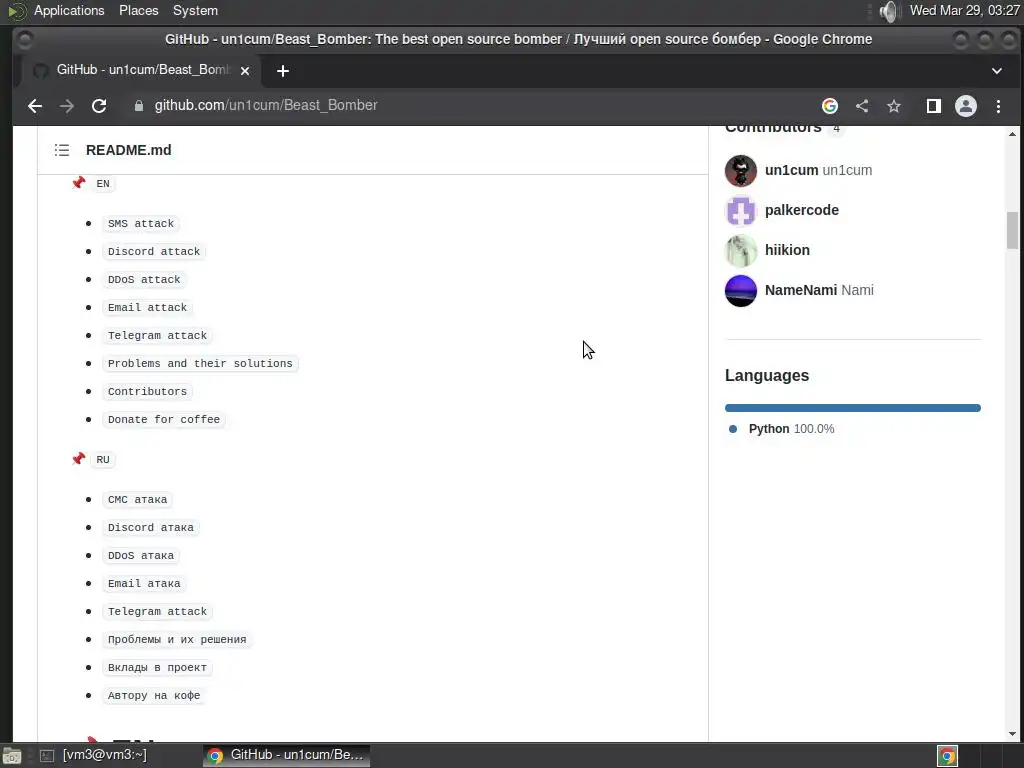
Task: Open the 'Discord attack' link
Action: pyautogui.click(x=154, y=251)
